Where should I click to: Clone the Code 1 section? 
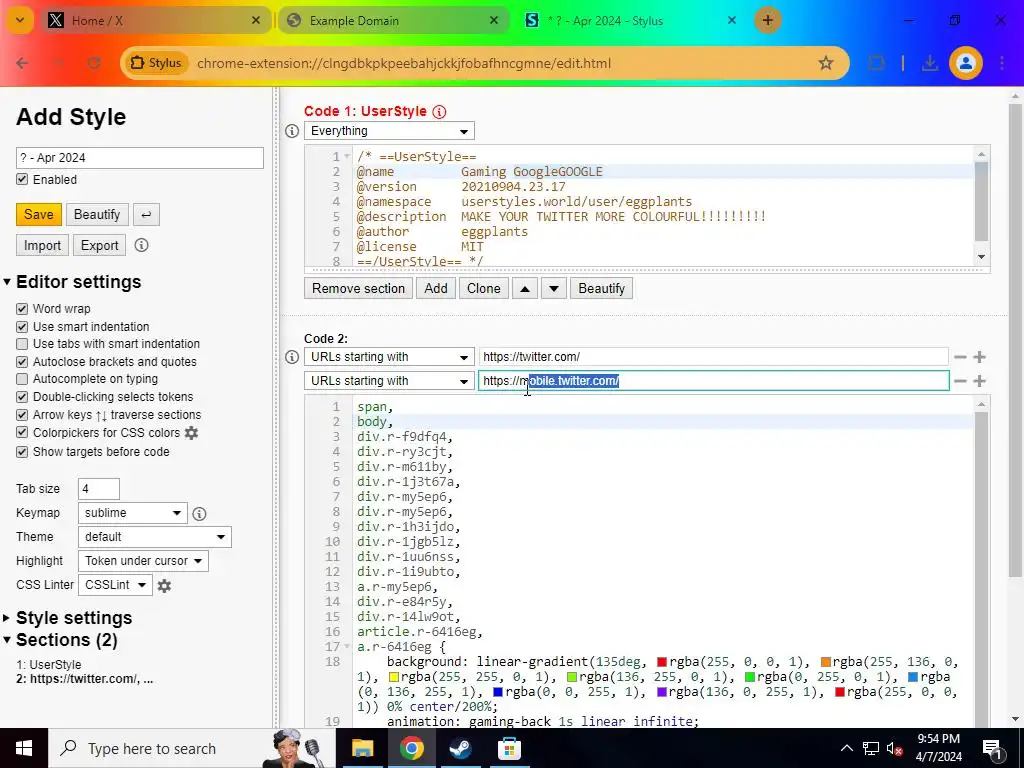[x=484, y=289]
